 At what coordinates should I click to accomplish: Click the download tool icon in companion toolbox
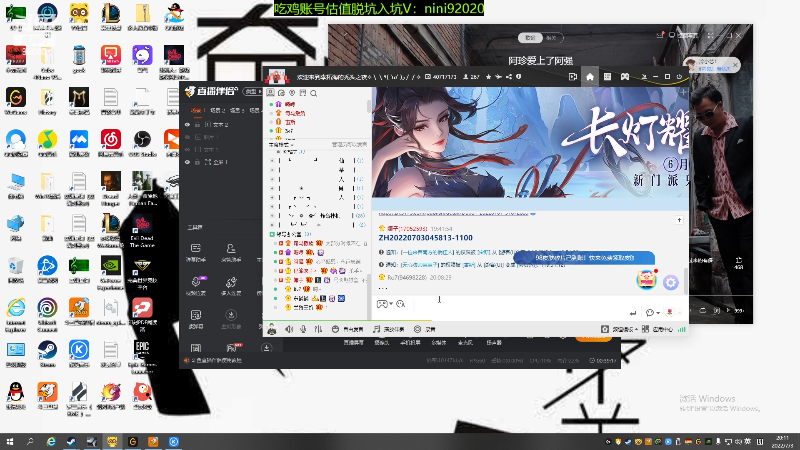click(231, 318)
